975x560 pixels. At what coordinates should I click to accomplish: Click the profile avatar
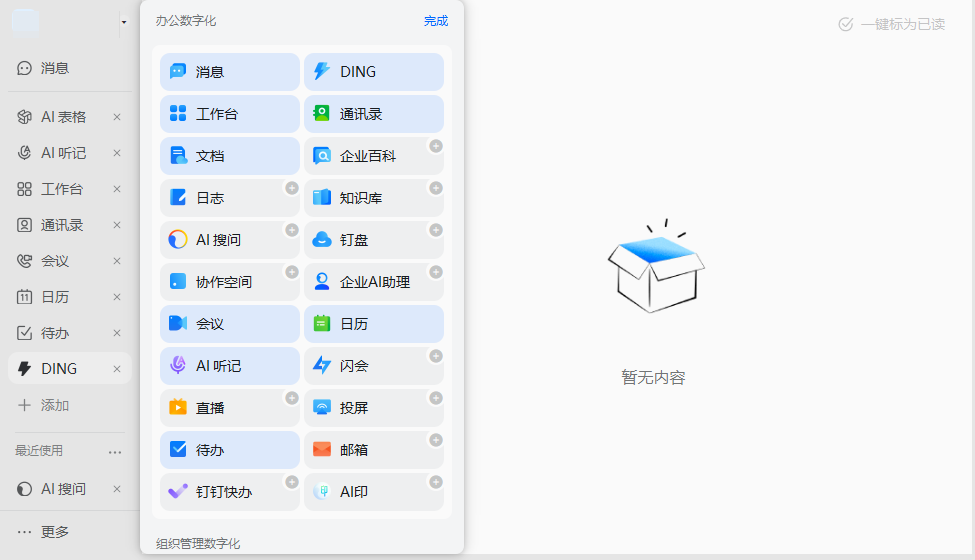(x=25, y=22)
